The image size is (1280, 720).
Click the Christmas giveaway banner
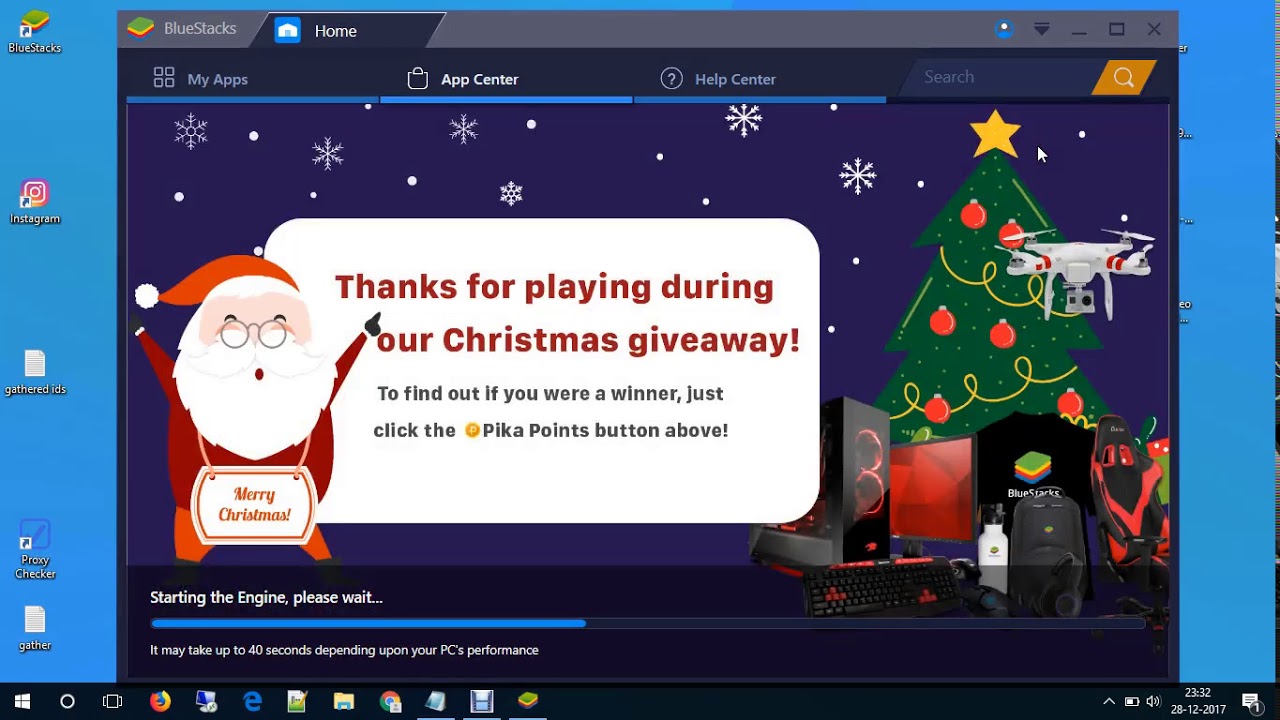[x=647, y=335]
